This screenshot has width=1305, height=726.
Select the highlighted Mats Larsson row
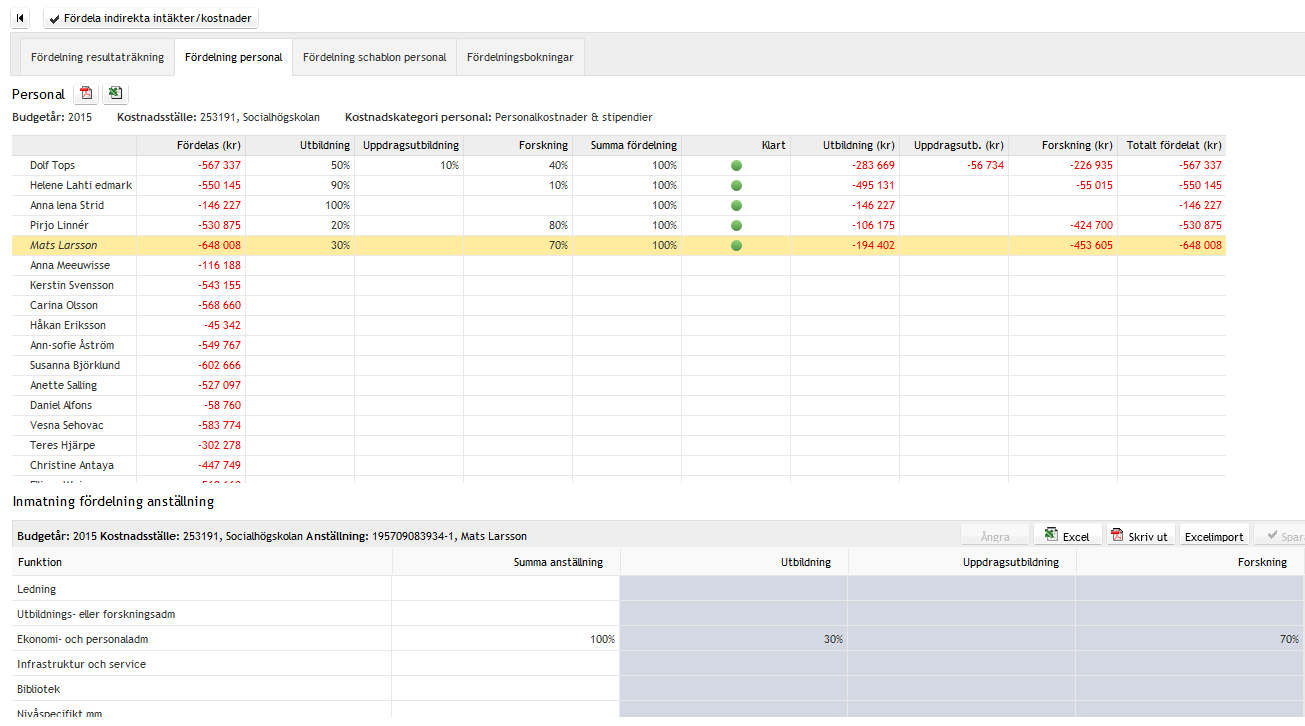(x=618, y=245)
